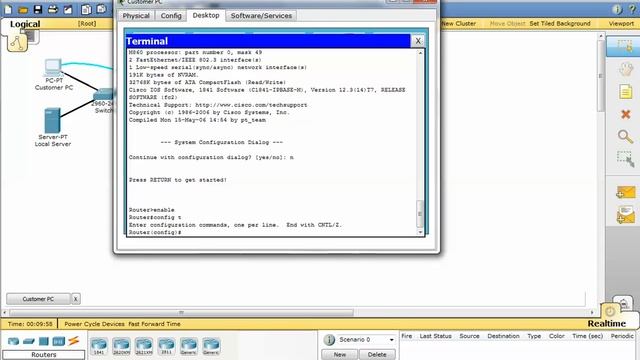Click the Print icon in the toolbar
The image size is (640, 360).
[x=53, y=9]
